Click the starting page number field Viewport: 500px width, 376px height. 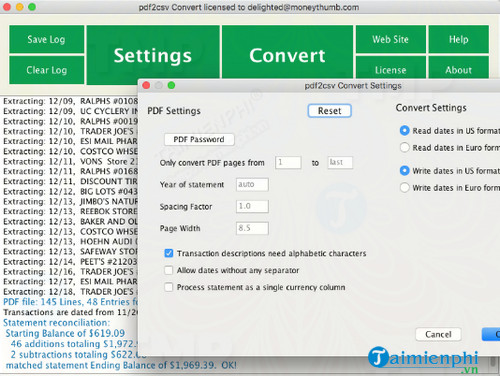point(288,162)
